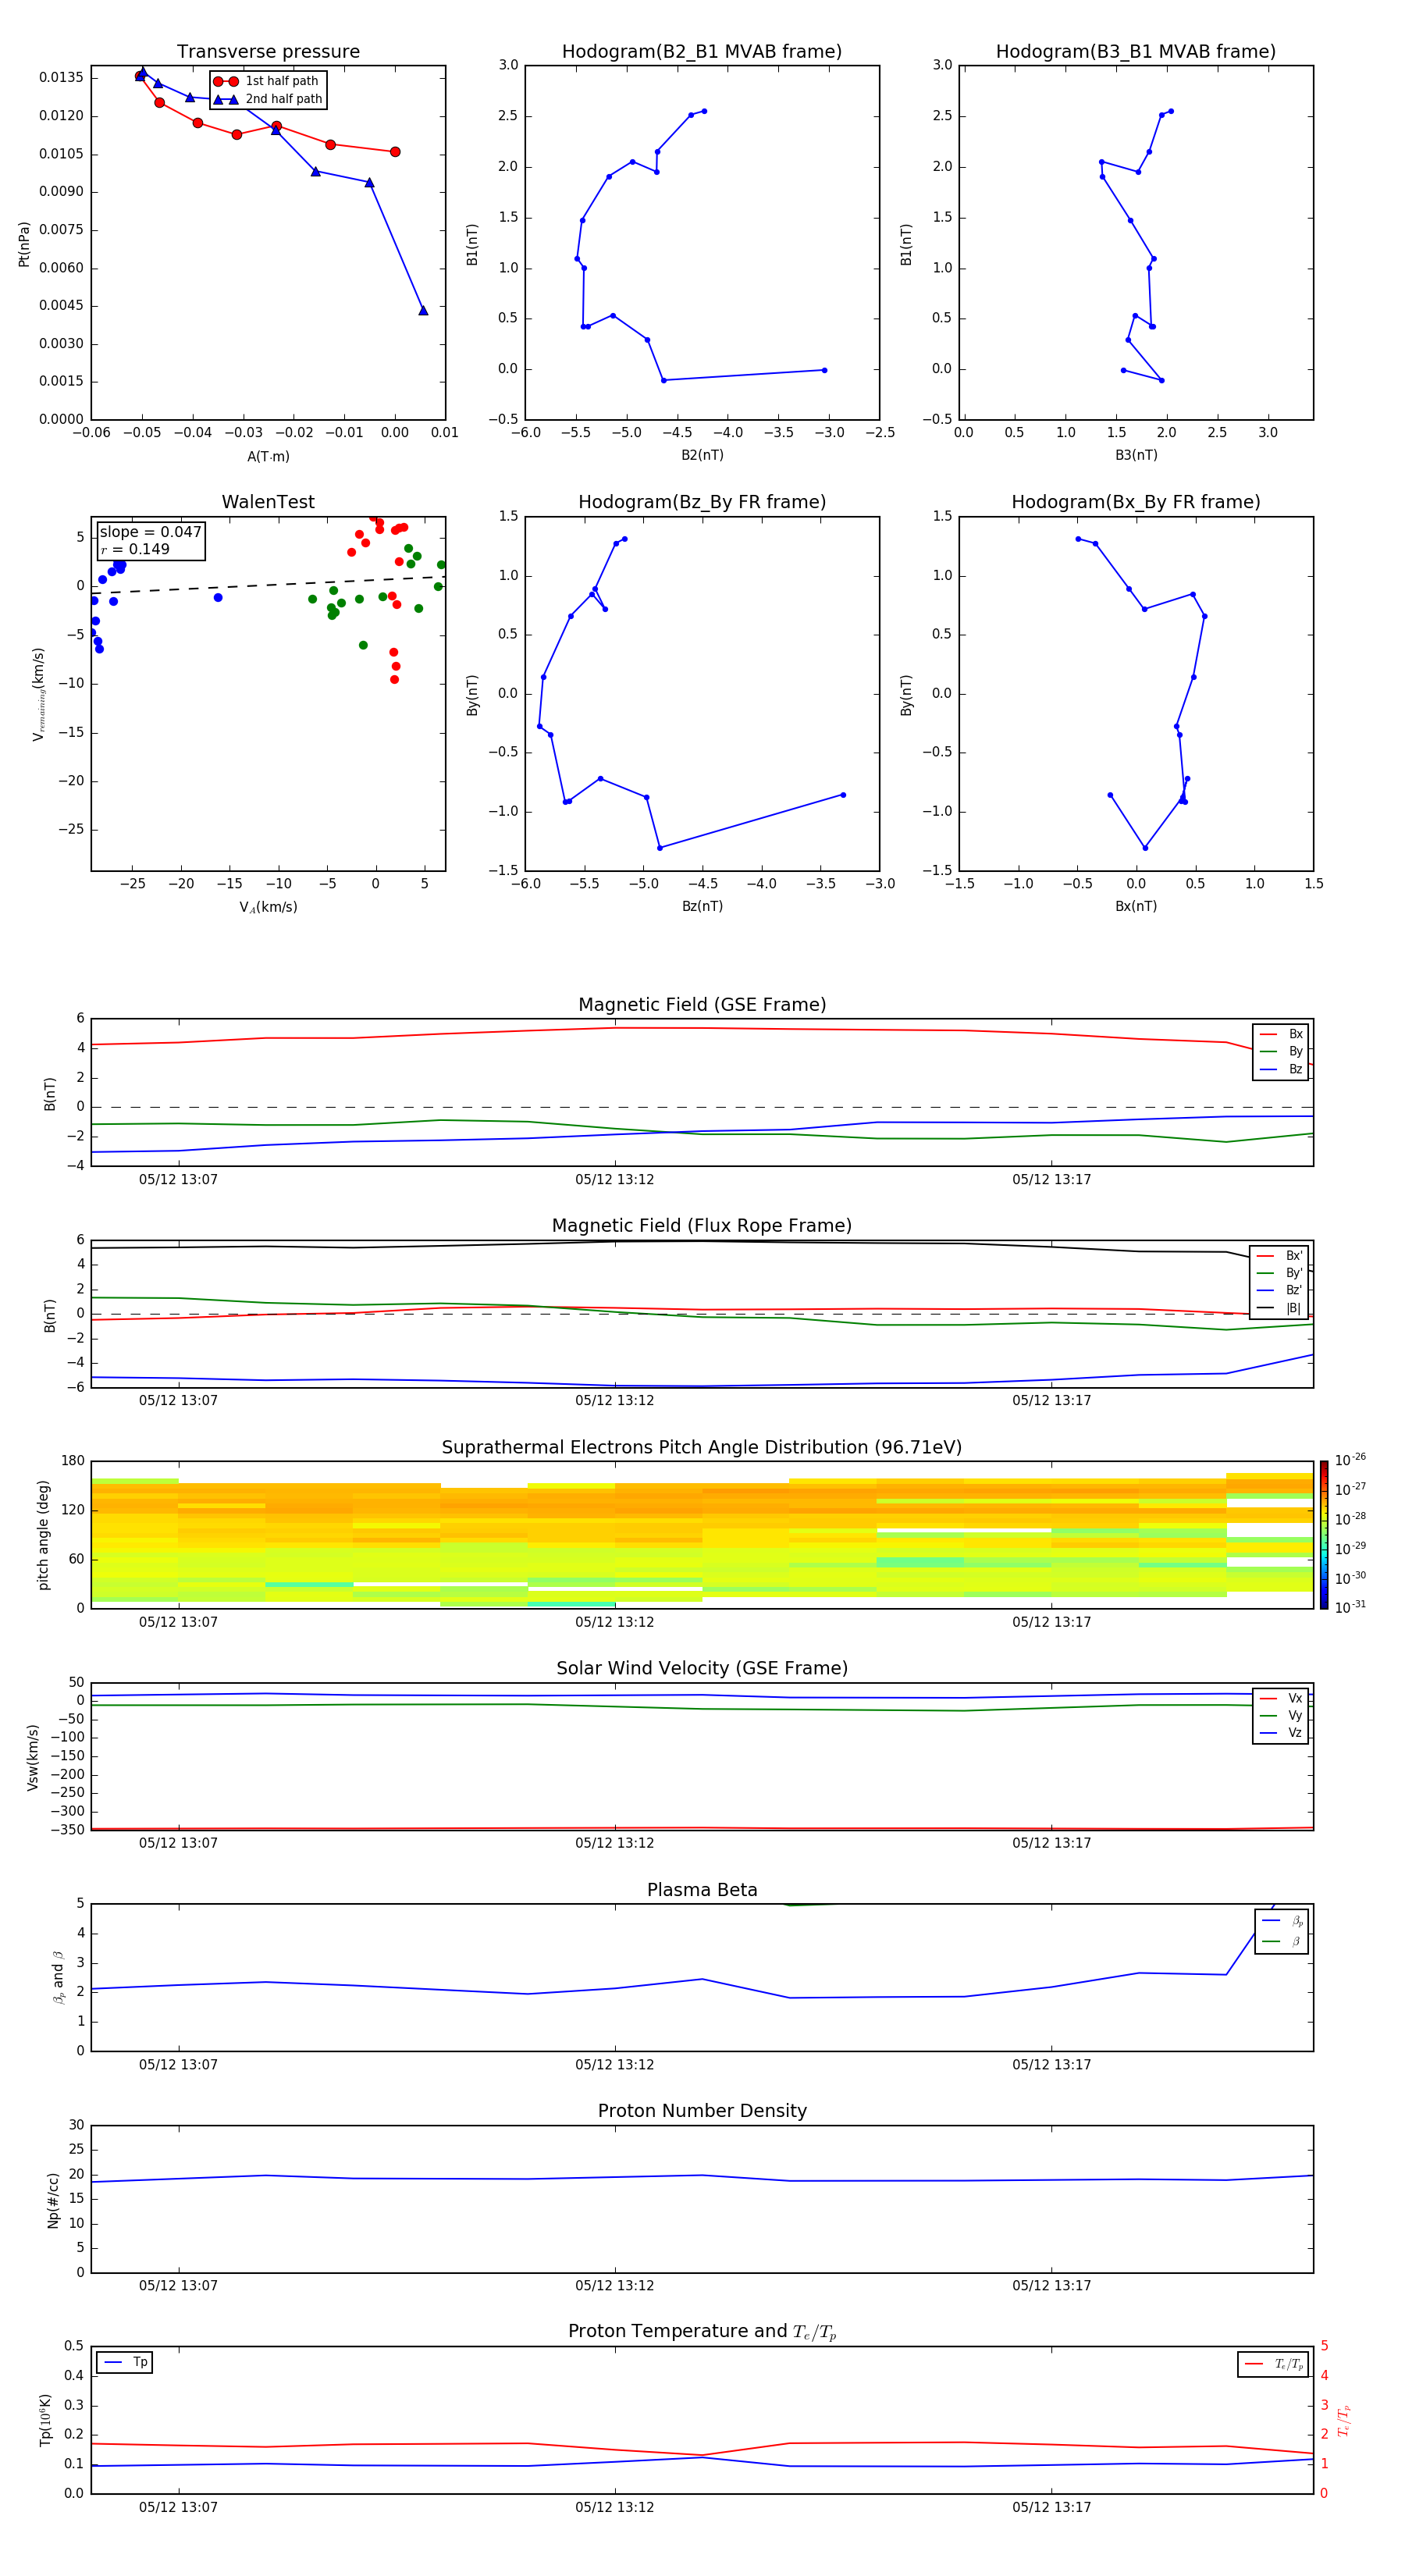Viewport: 1405px width, 2576px height.
Task: Select the Bz' legend entry in Flux Rope panel
Action: click(1279, 1290)
